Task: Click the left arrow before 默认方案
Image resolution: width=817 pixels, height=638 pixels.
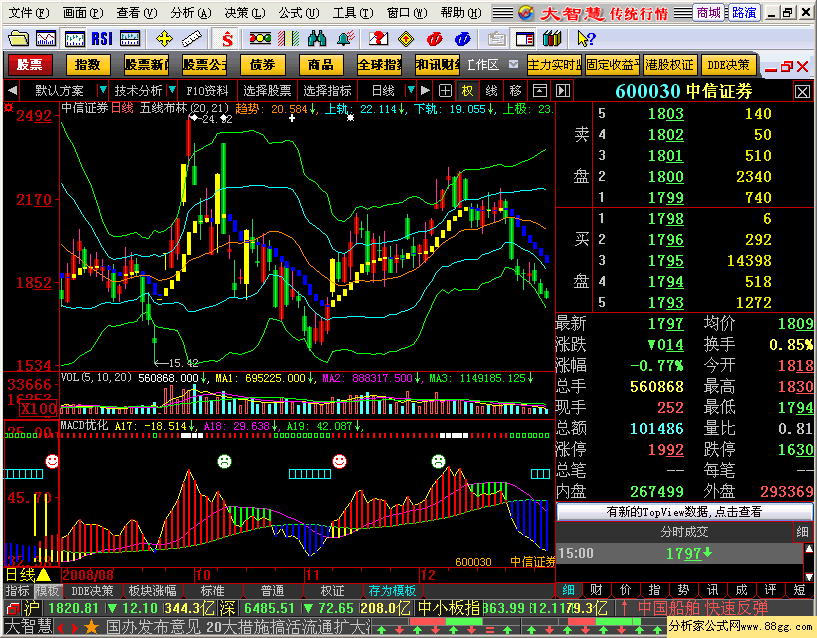Action: 13,90
